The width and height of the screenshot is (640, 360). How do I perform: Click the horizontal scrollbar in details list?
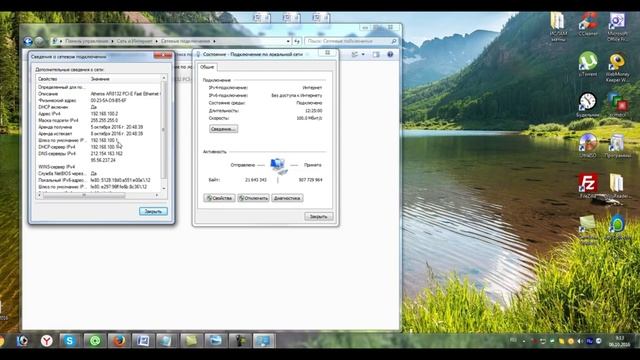coord(99,196)
